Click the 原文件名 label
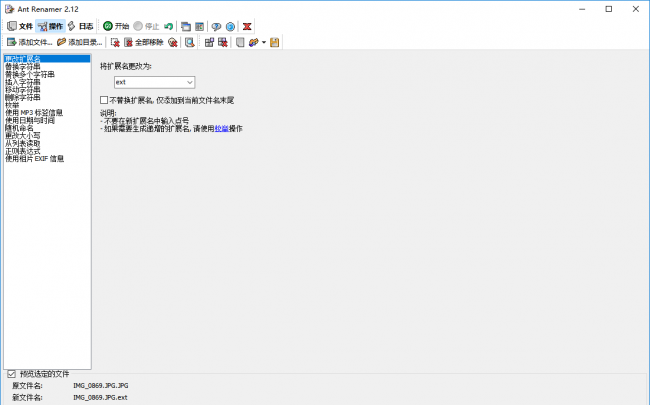The width and height of the screenshot is (650, 405). [27, 386]
